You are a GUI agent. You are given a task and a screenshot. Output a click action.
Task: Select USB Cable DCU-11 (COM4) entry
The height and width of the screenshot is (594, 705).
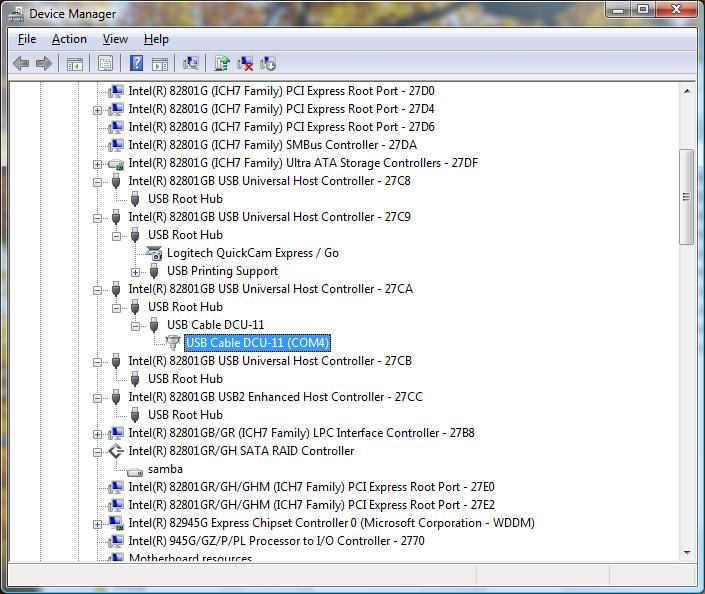coord(258,343)
